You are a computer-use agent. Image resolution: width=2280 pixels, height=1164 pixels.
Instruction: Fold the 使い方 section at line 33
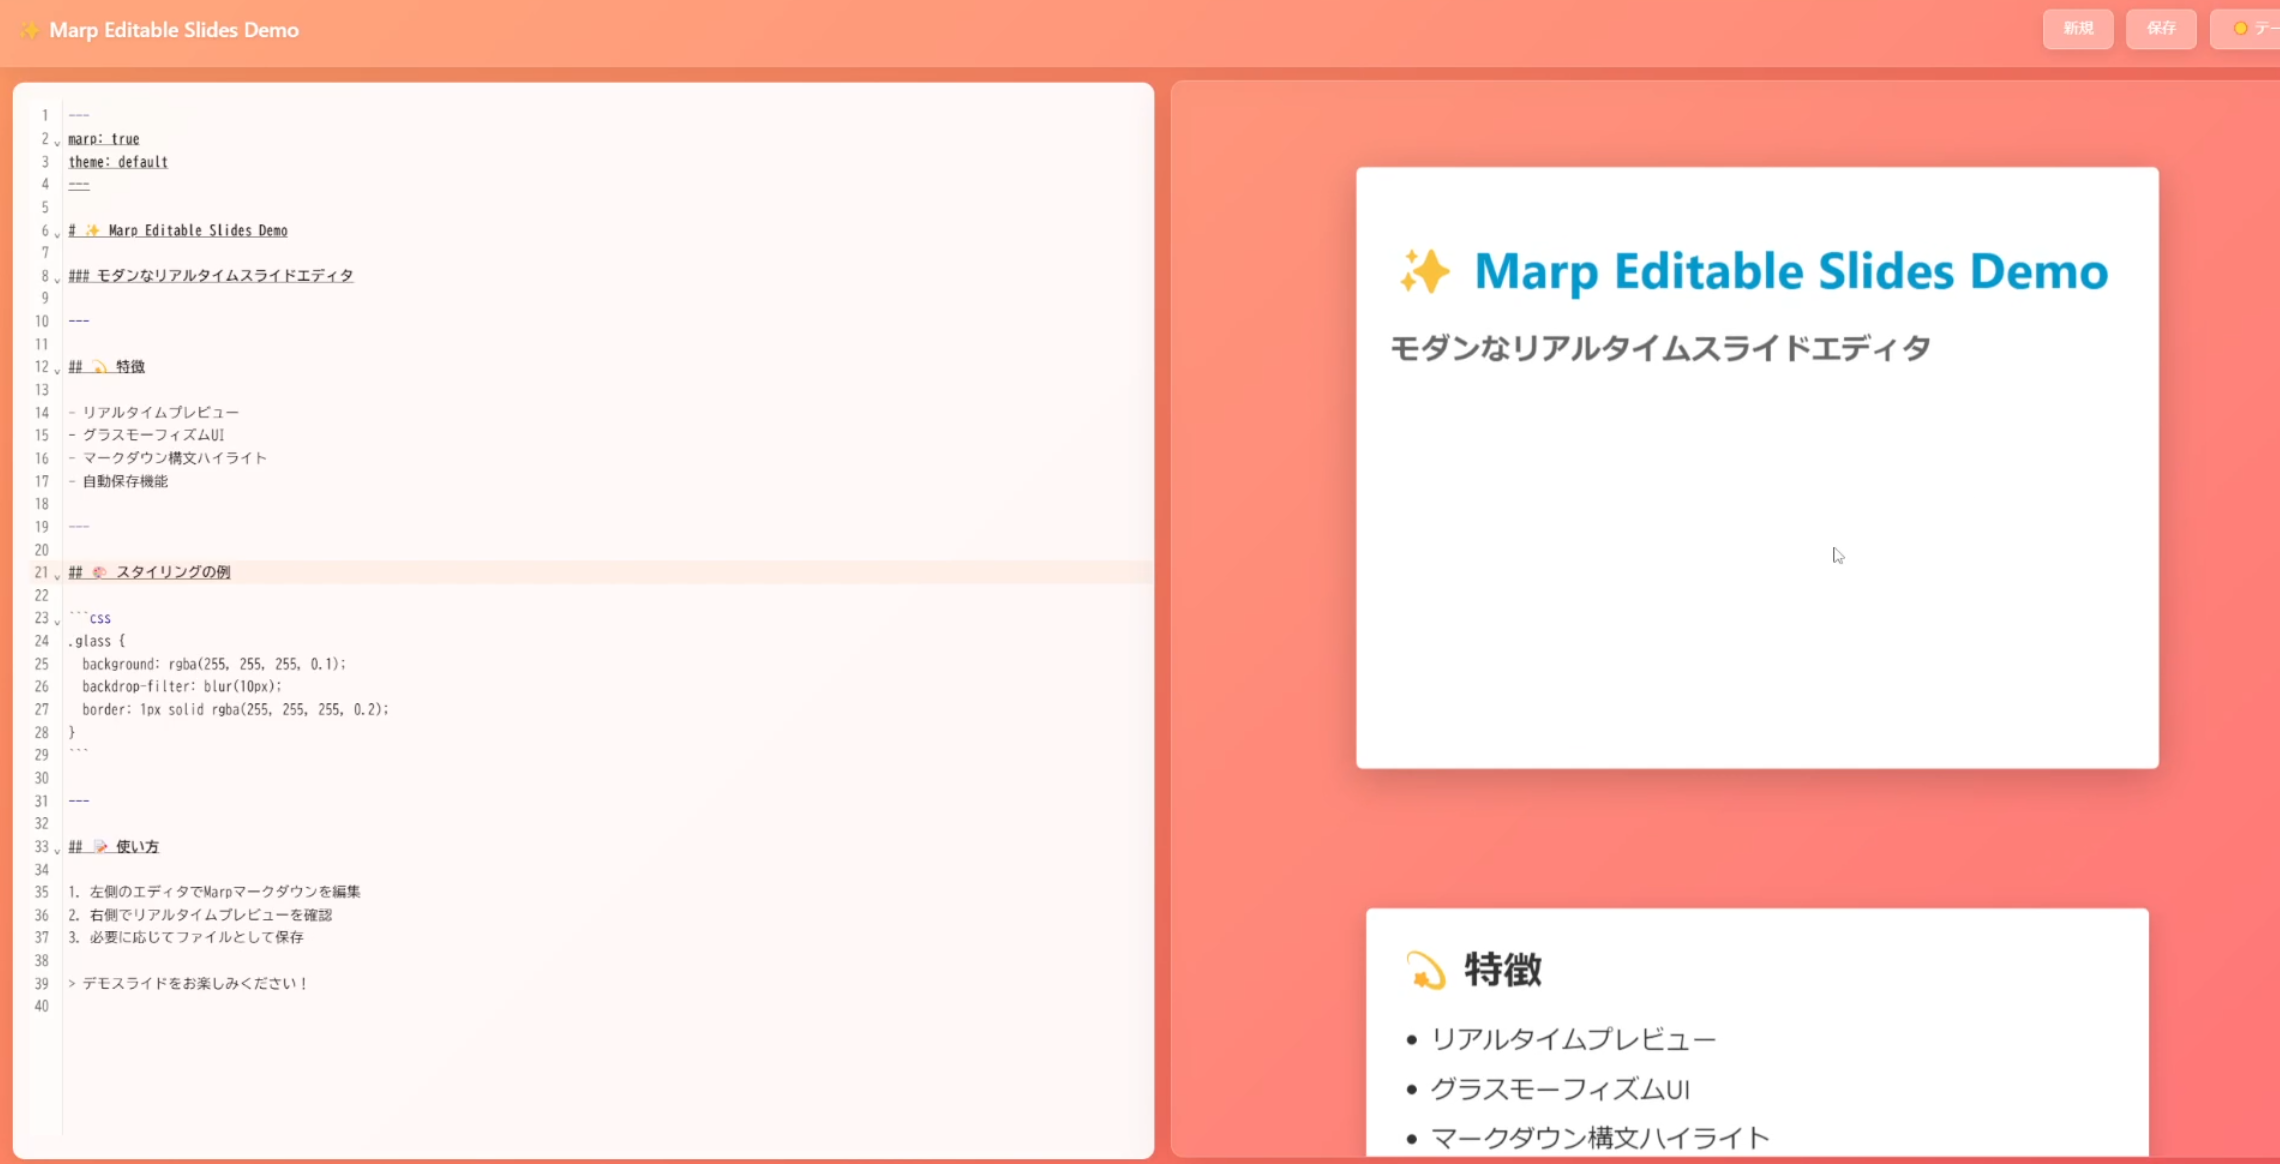point(57,850)
